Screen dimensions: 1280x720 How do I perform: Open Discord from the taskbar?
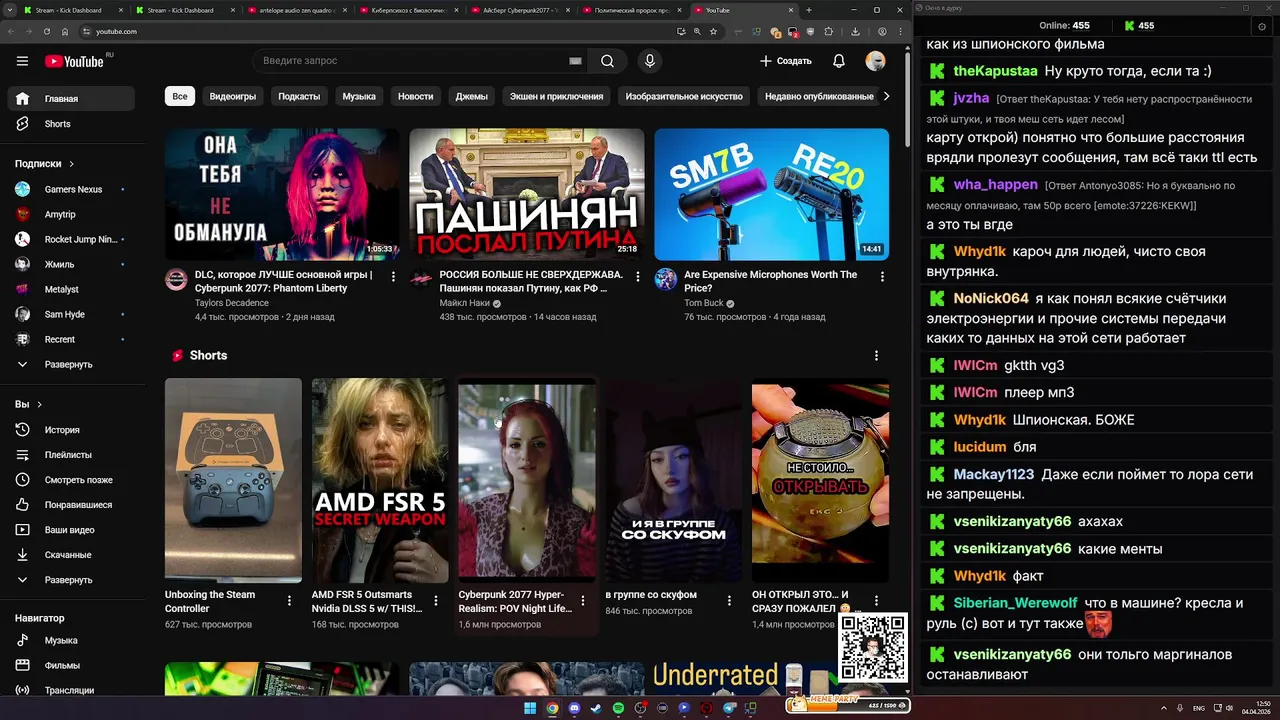pyautogui.click(x=574, y=708)
